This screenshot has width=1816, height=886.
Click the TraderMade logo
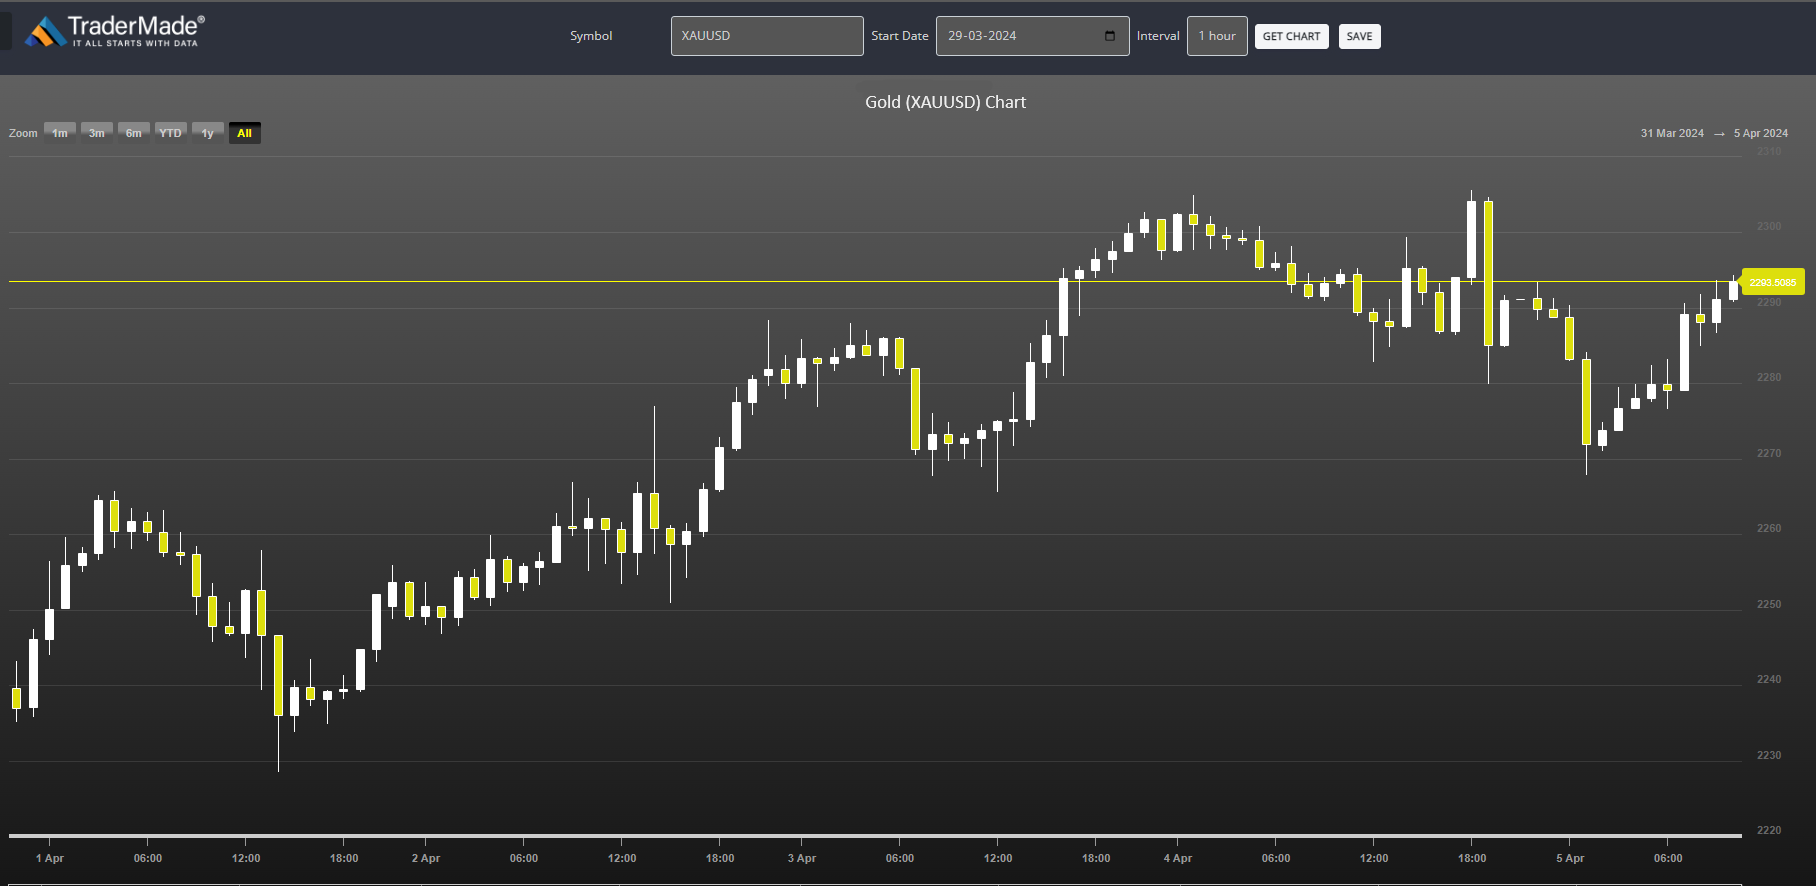(115, 31)
